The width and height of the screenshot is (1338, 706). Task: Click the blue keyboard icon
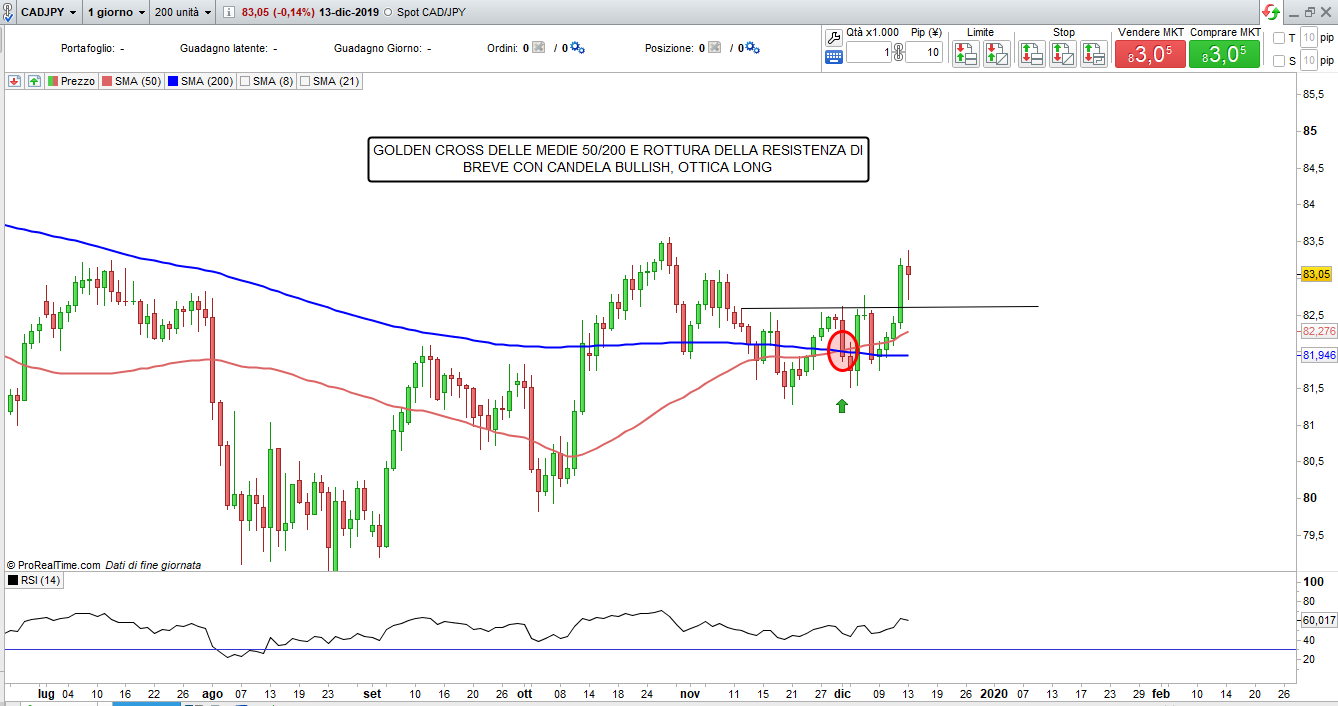[834, 57]
